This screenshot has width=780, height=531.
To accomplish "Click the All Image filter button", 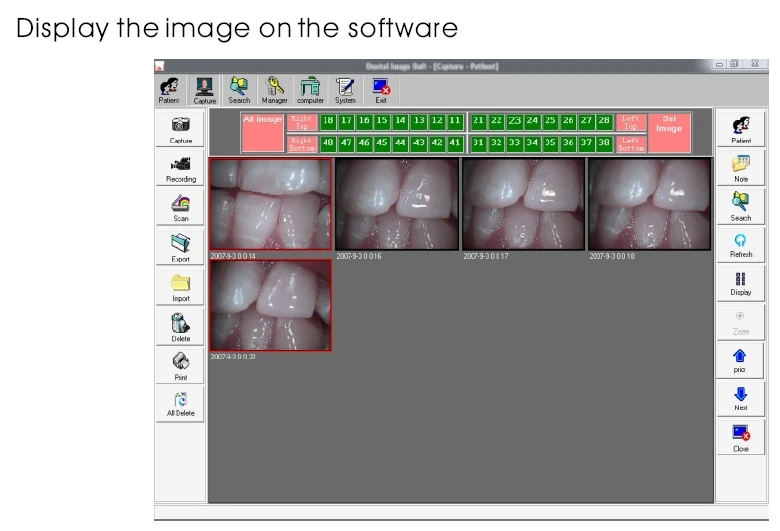I will [263, 132].
